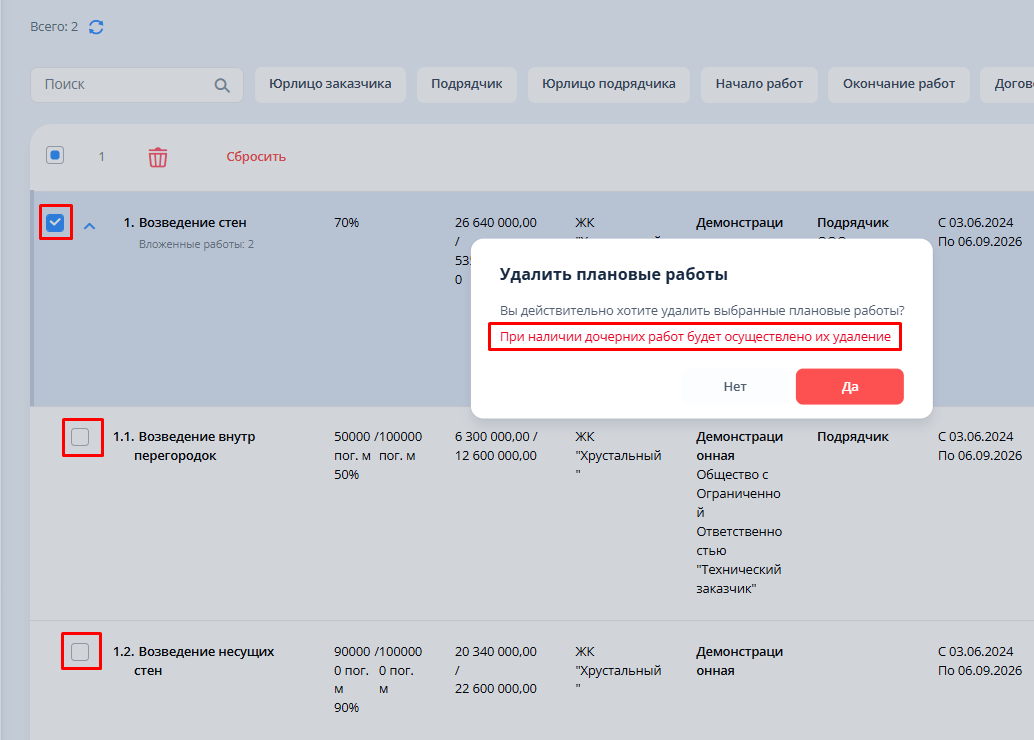Check the Возведение внутр перегородок checkbox
The image size is (1034, 740).
[x=81, y=437]
